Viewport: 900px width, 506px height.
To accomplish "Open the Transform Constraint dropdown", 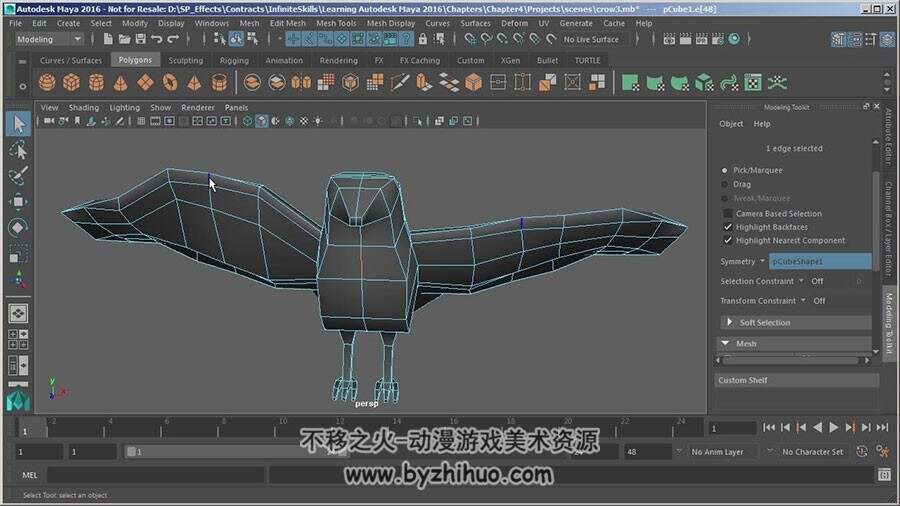I will pyautogui.click(x=803, y=301).
